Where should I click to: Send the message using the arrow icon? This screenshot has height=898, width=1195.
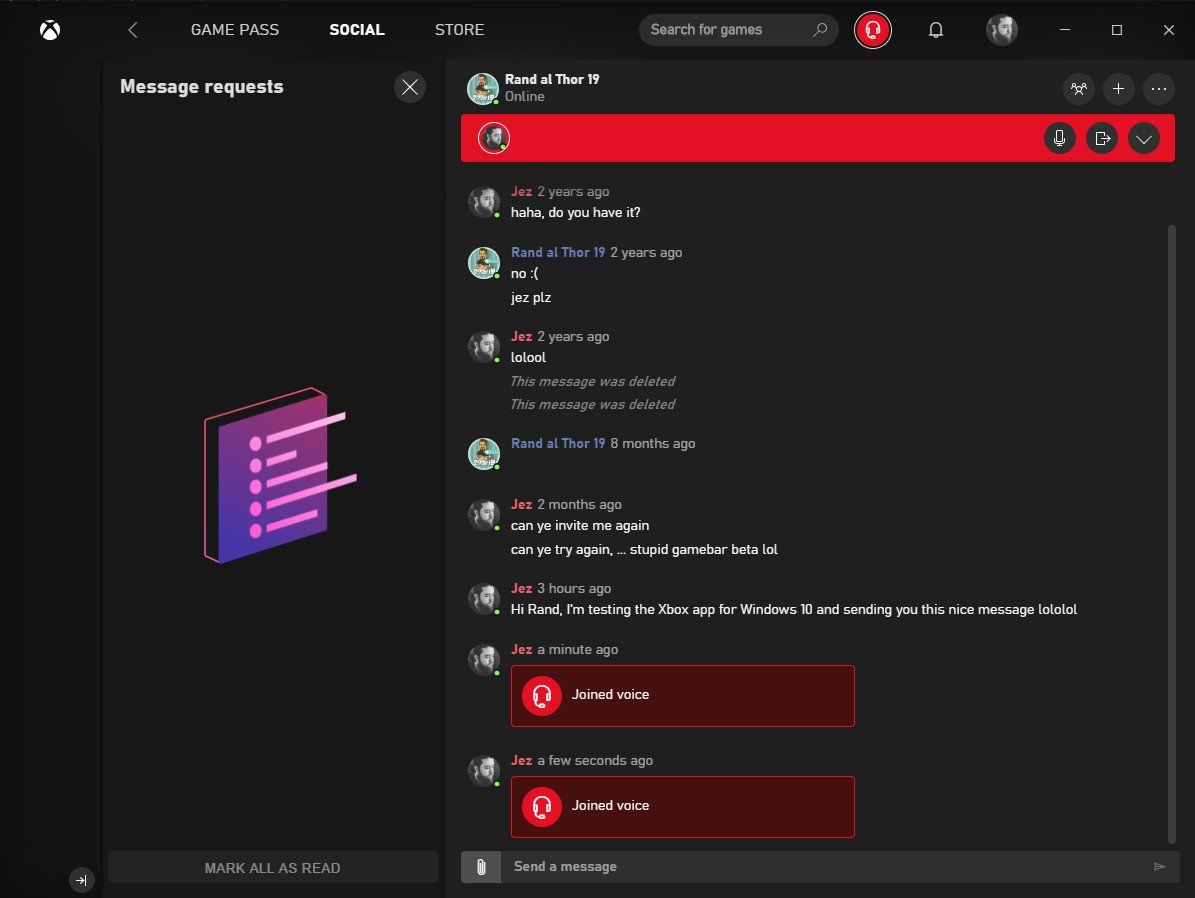pyautogui.click(x=1160, y=866)
